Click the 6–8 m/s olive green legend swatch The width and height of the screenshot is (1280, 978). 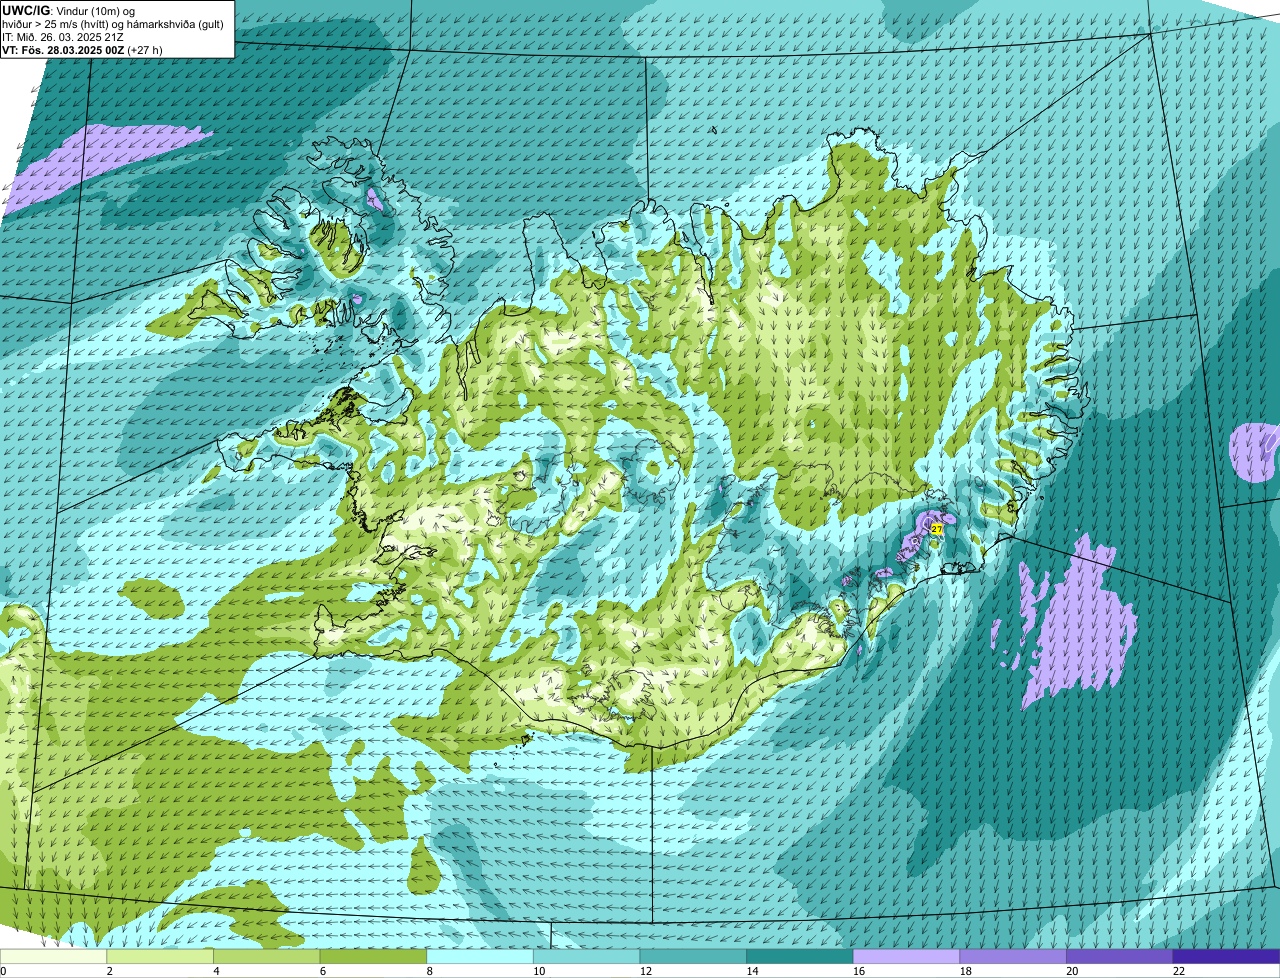click(x=373, y=956)
